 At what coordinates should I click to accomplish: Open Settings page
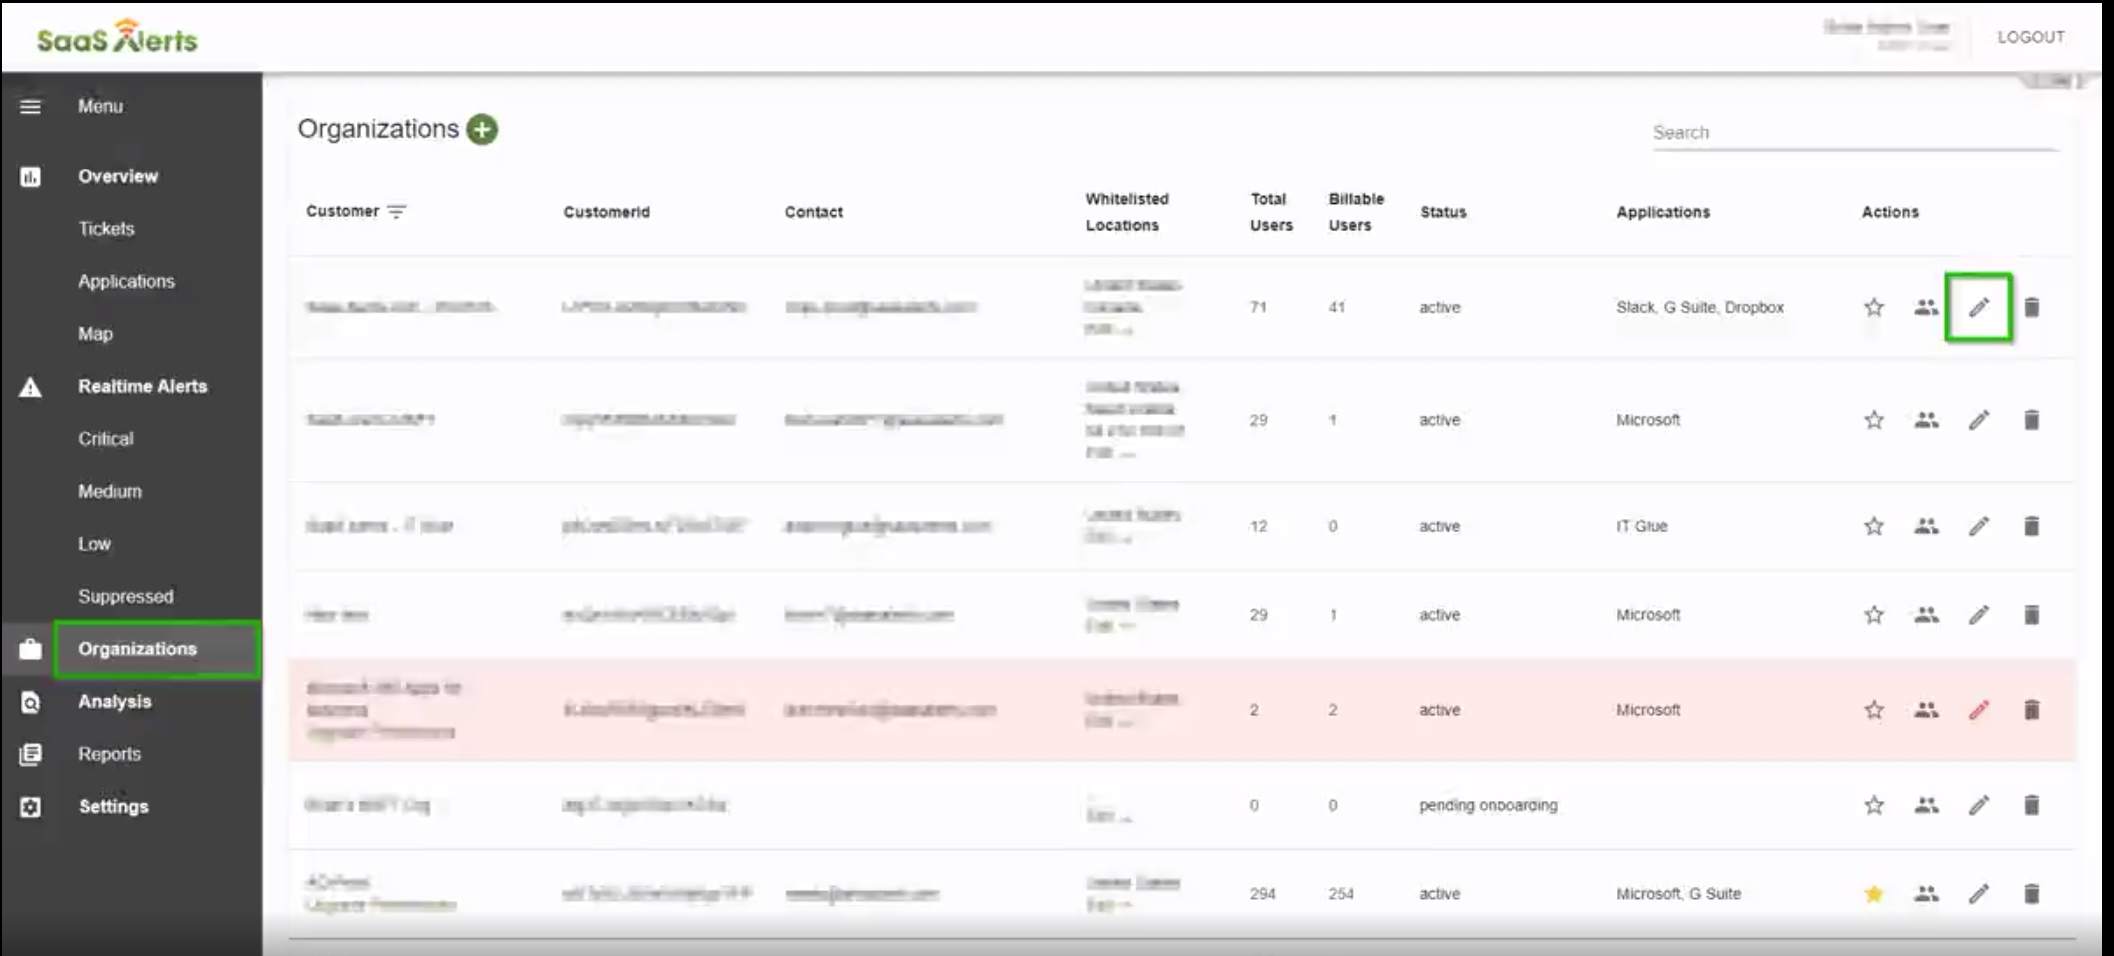click(x=113, y=806)
